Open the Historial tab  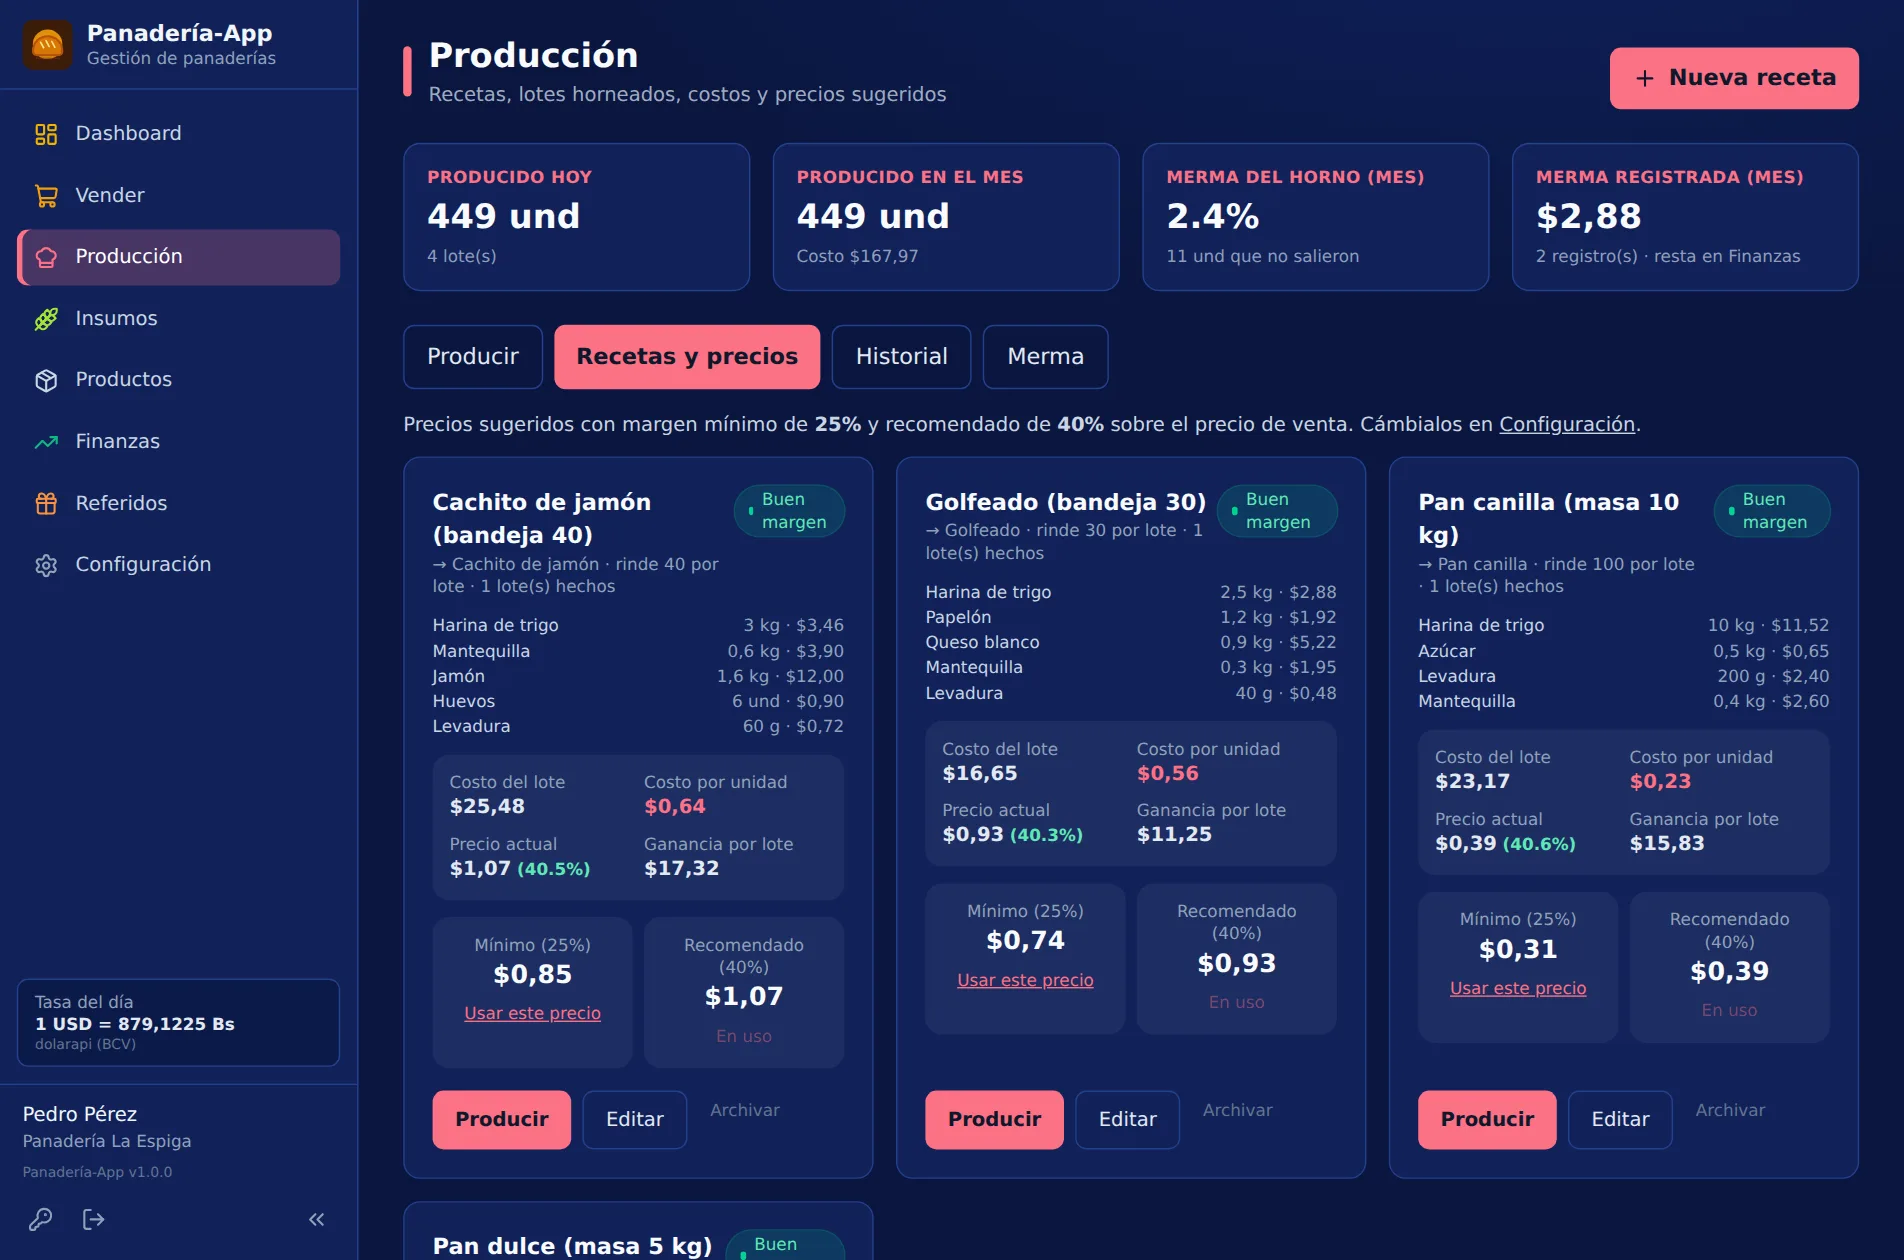901,357
